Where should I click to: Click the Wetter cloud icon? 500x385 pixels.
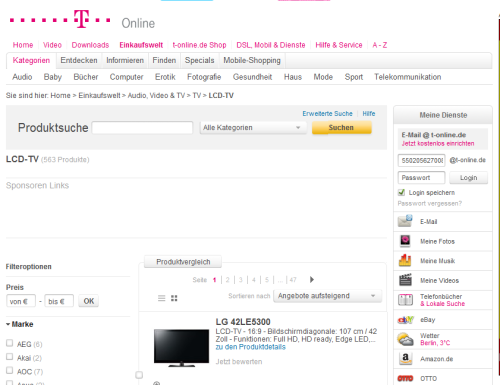tap(405, 339)
